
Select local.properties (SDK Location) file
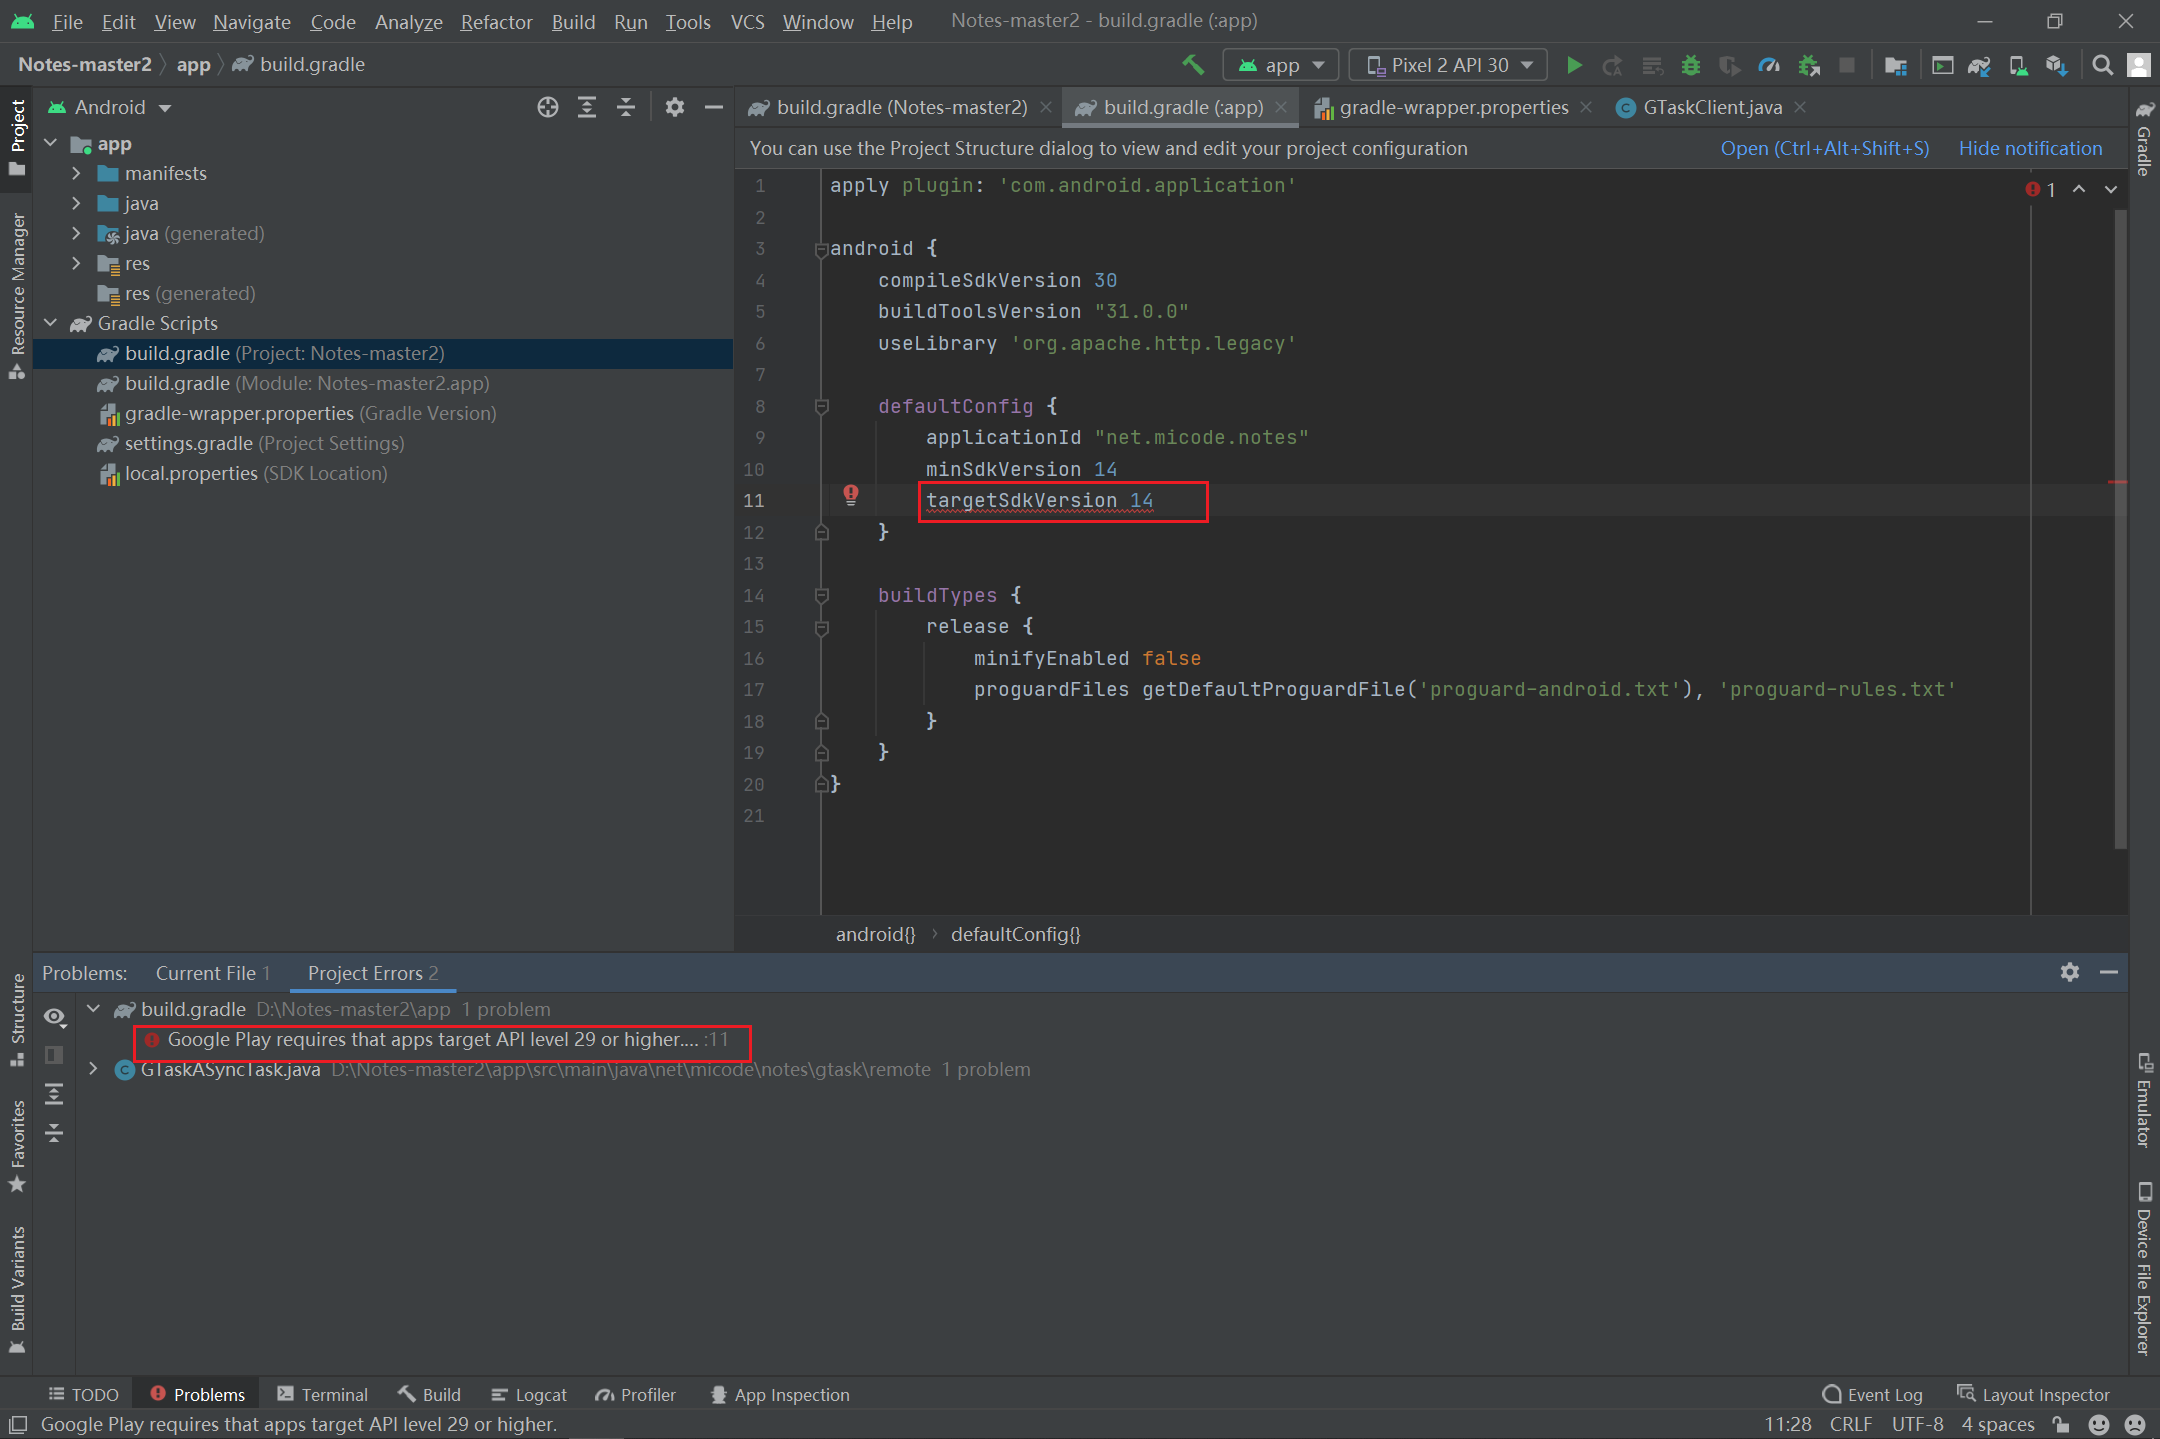click(255, 473)
